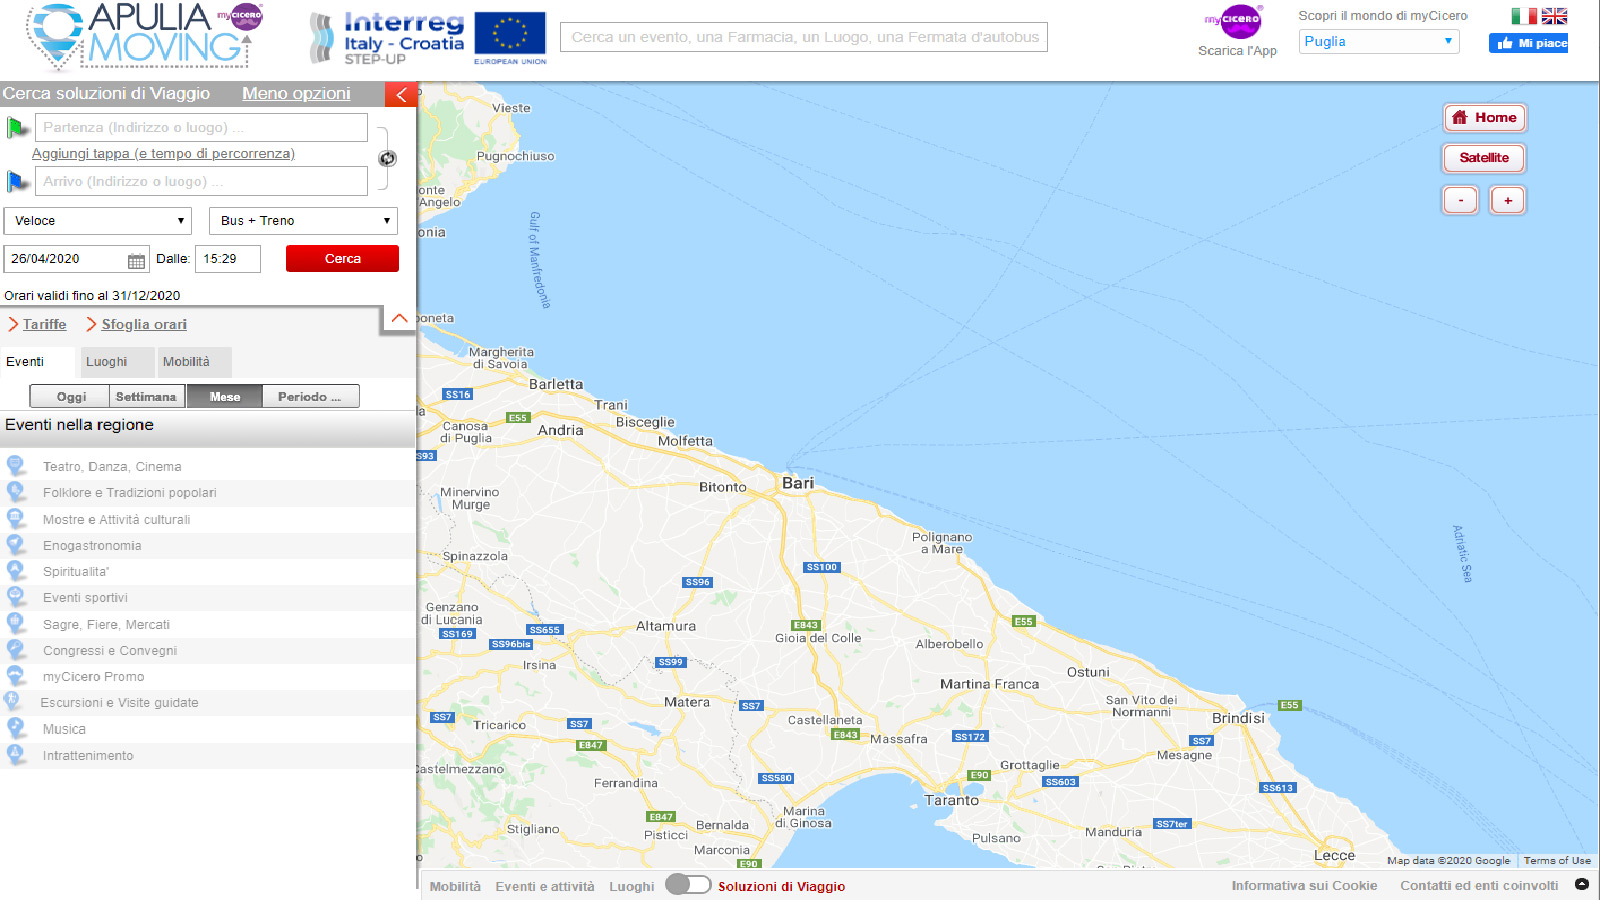Open the Veloce route type dropdown

97,221
